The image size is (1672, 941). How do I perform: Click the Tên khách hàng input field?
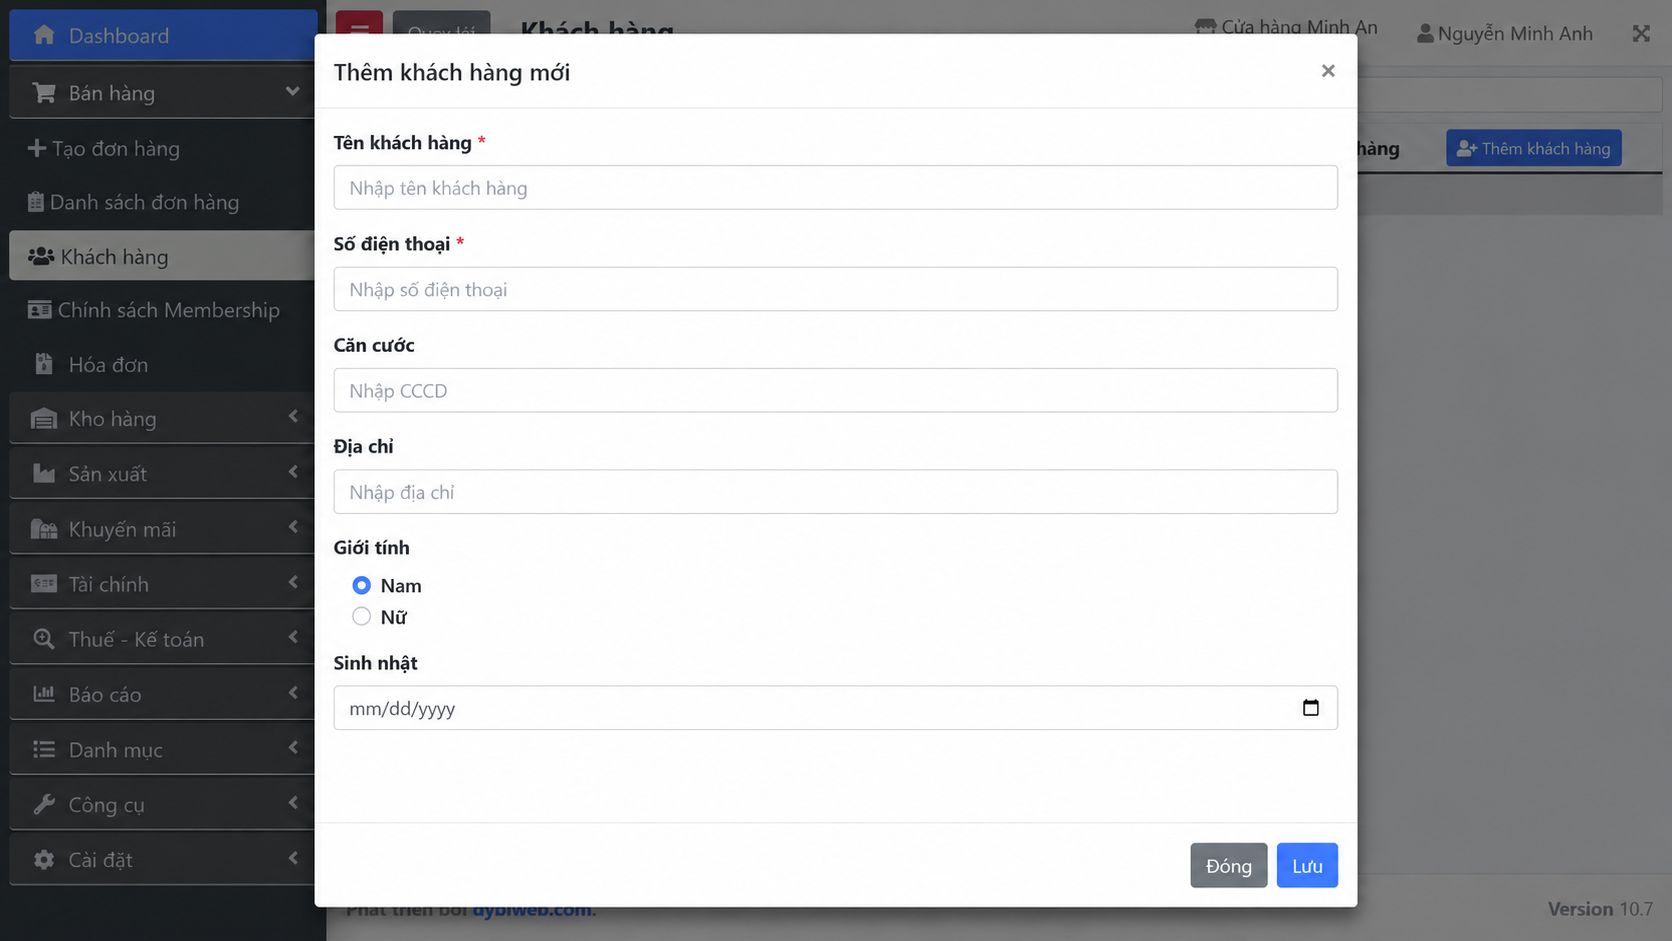[836, 187]
